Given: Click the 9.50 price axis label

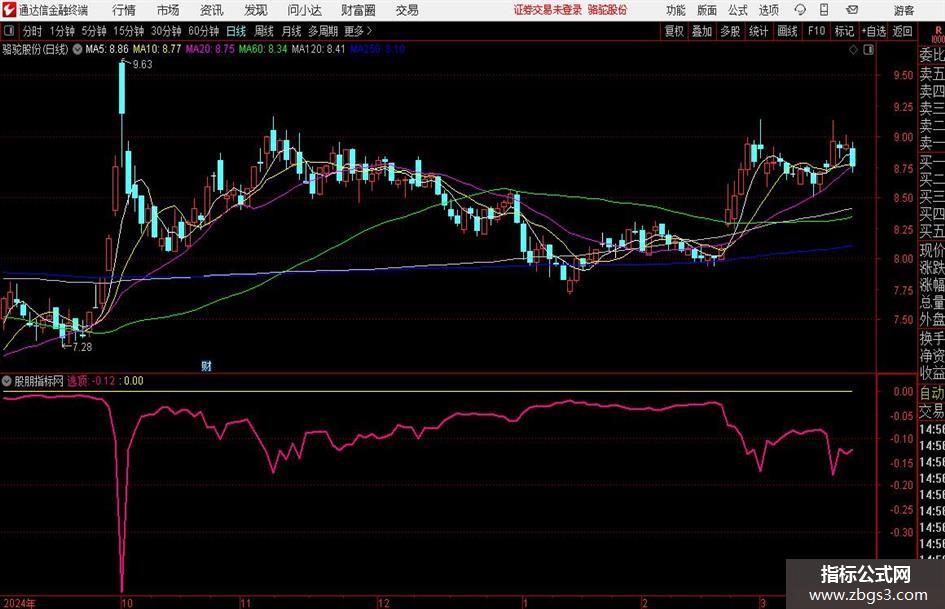Looking at the screenshot, I should point(903,75).
